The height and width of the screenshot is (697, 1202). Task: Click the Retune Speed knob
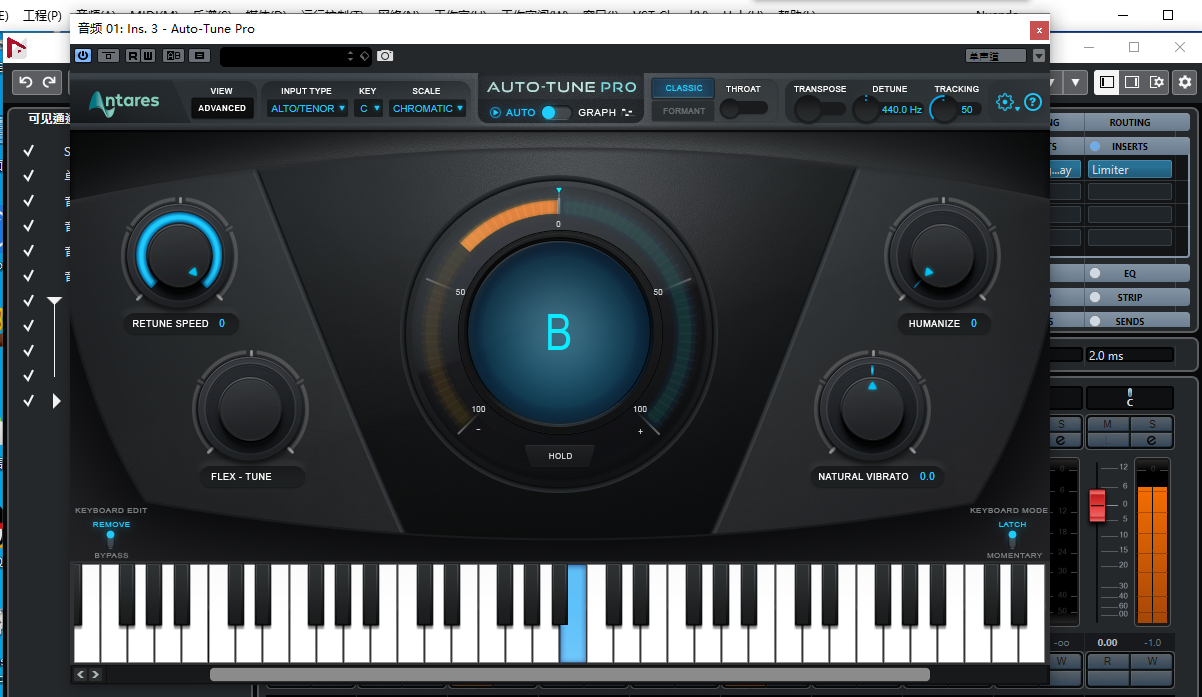pos(178,254)
